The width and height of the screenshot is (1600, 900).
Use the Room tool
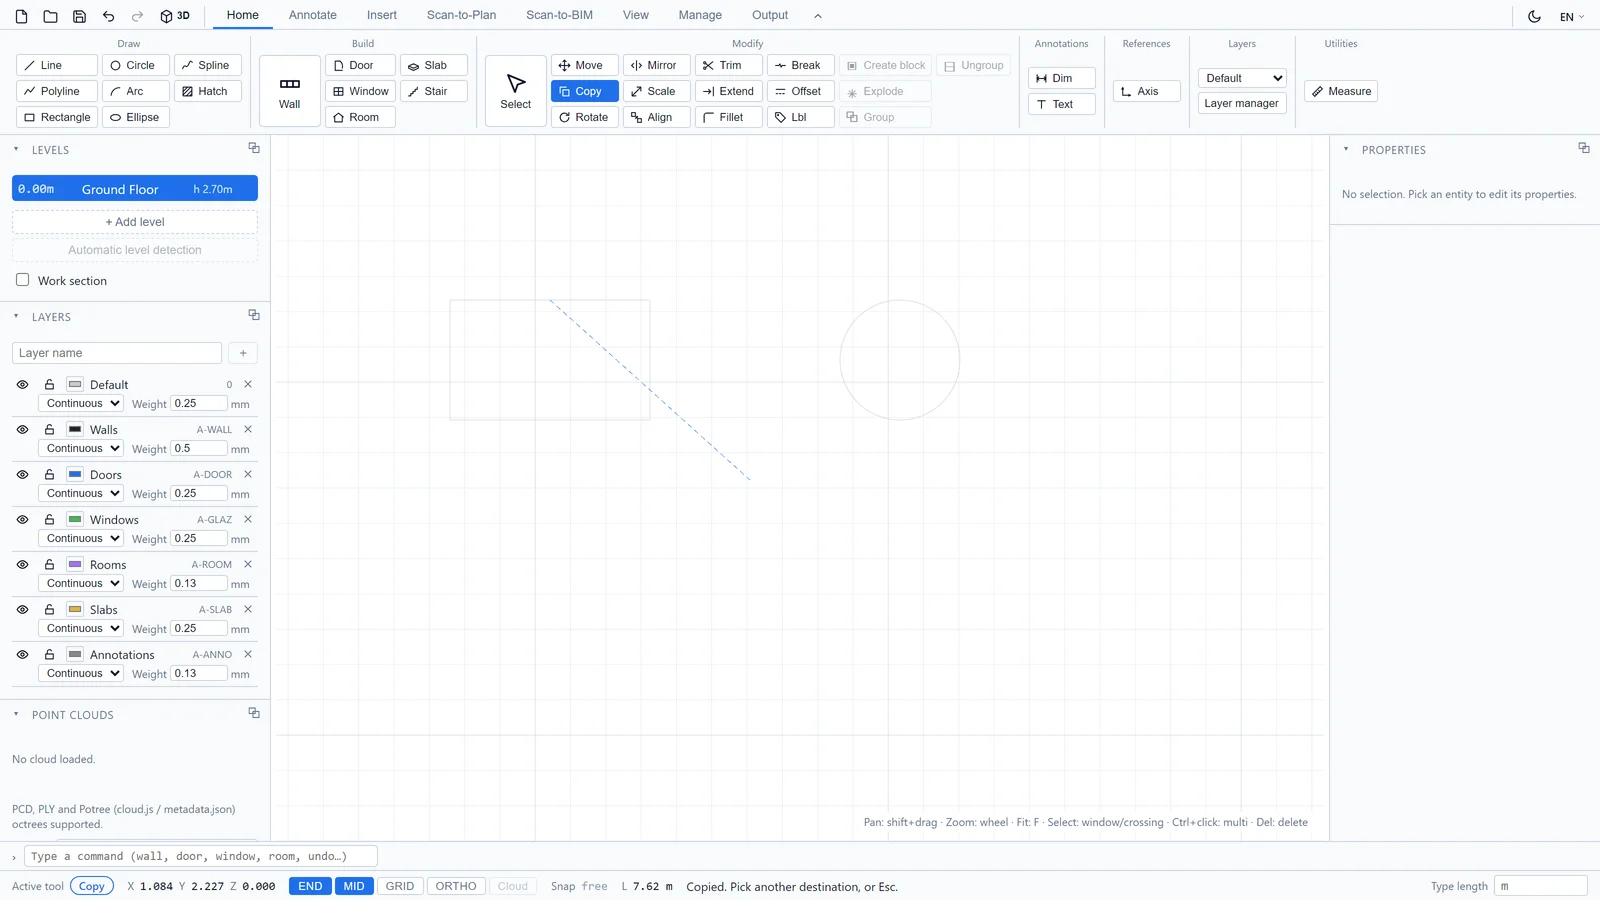360,117
